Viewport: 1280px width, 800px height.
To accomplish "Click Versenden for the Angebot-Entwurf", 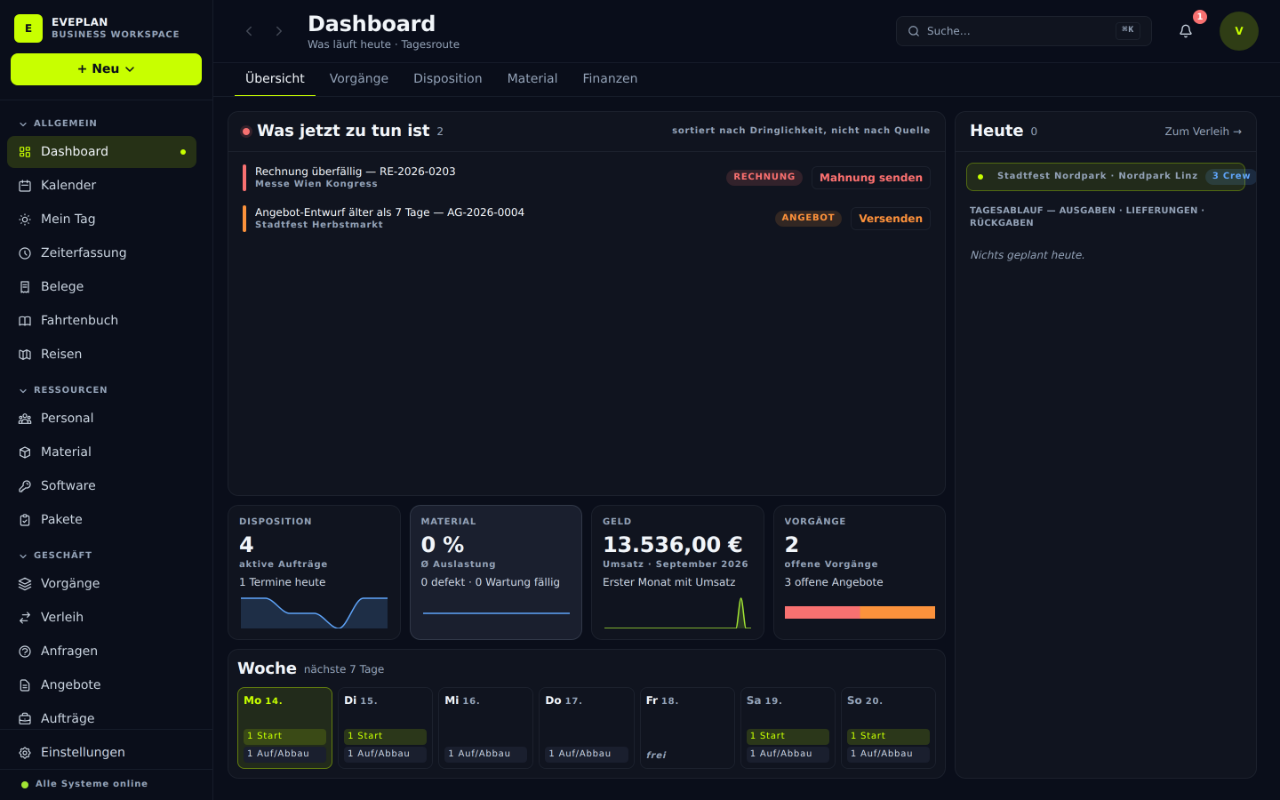I will pos(890,219).
